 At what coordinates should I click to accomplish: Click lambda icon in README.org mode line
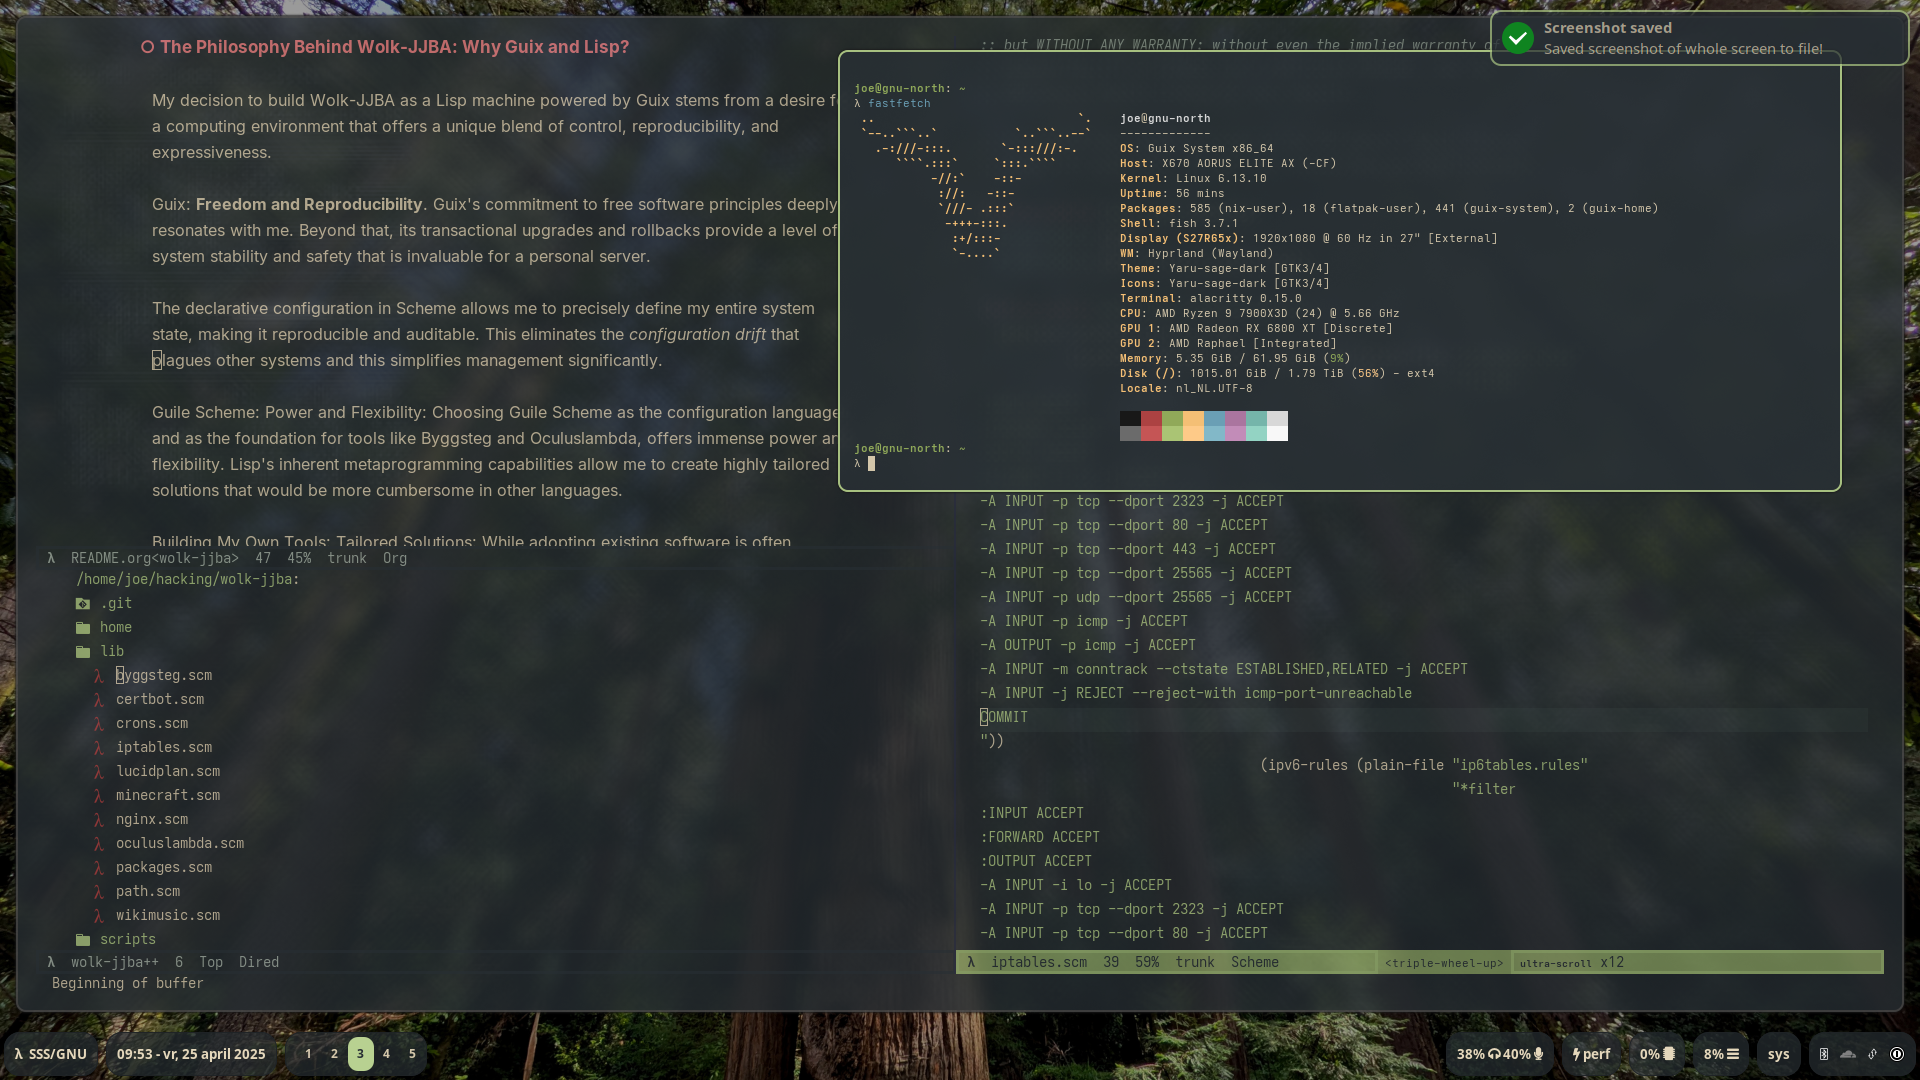click(51, 559)
